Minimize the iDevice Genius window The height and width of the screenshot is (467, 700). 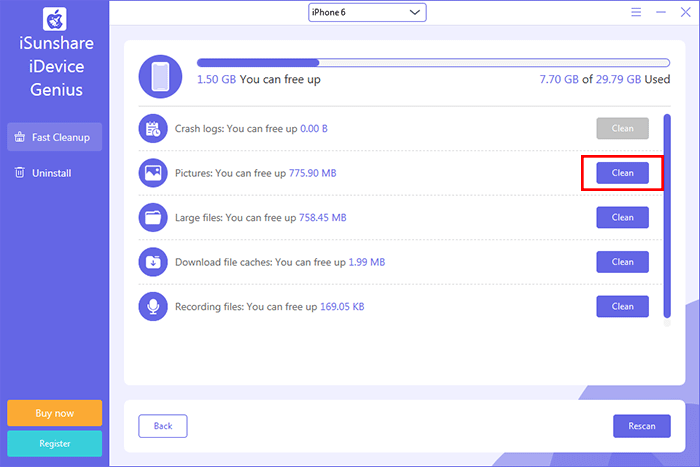pos(661,12)
